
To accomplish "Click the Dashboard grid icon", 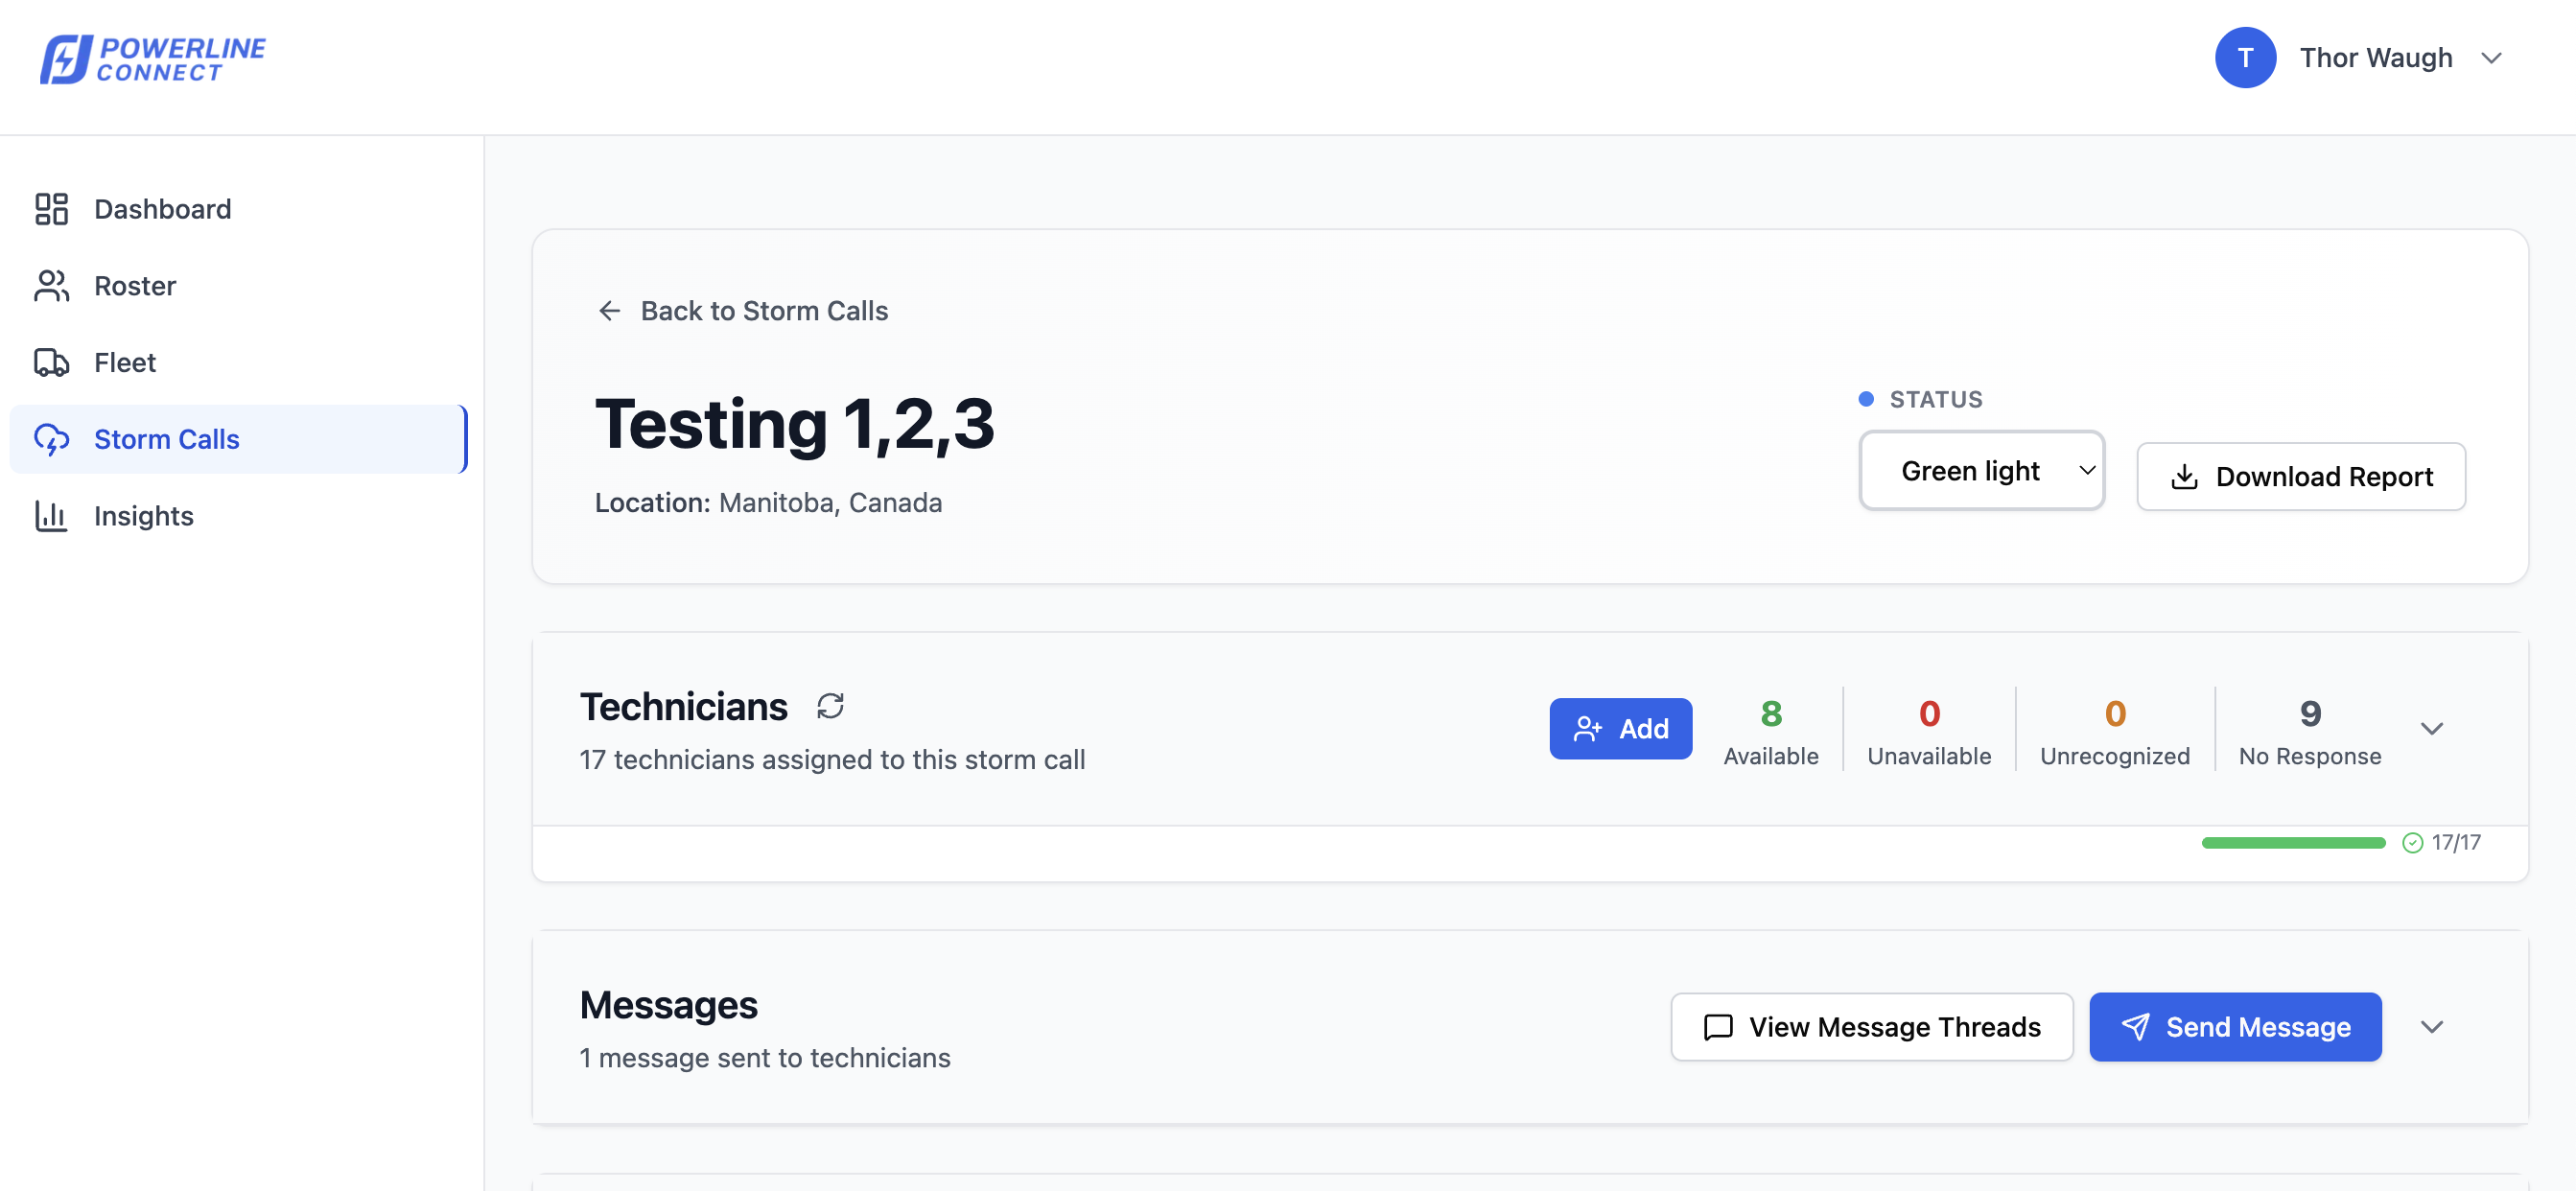I will (51, 209).
